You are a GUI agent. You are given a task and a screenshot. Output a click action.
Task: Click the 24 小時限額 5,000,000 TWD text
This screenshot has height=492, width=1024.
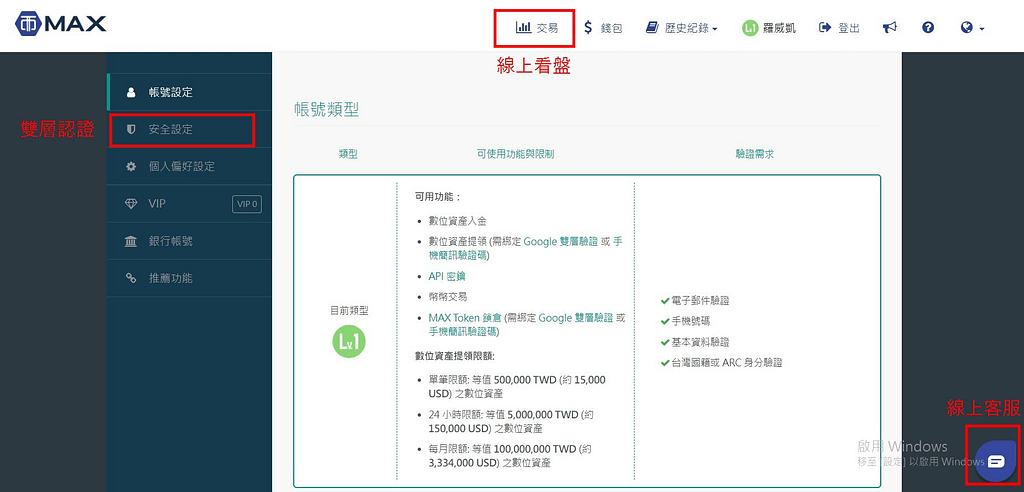point(511,421)
